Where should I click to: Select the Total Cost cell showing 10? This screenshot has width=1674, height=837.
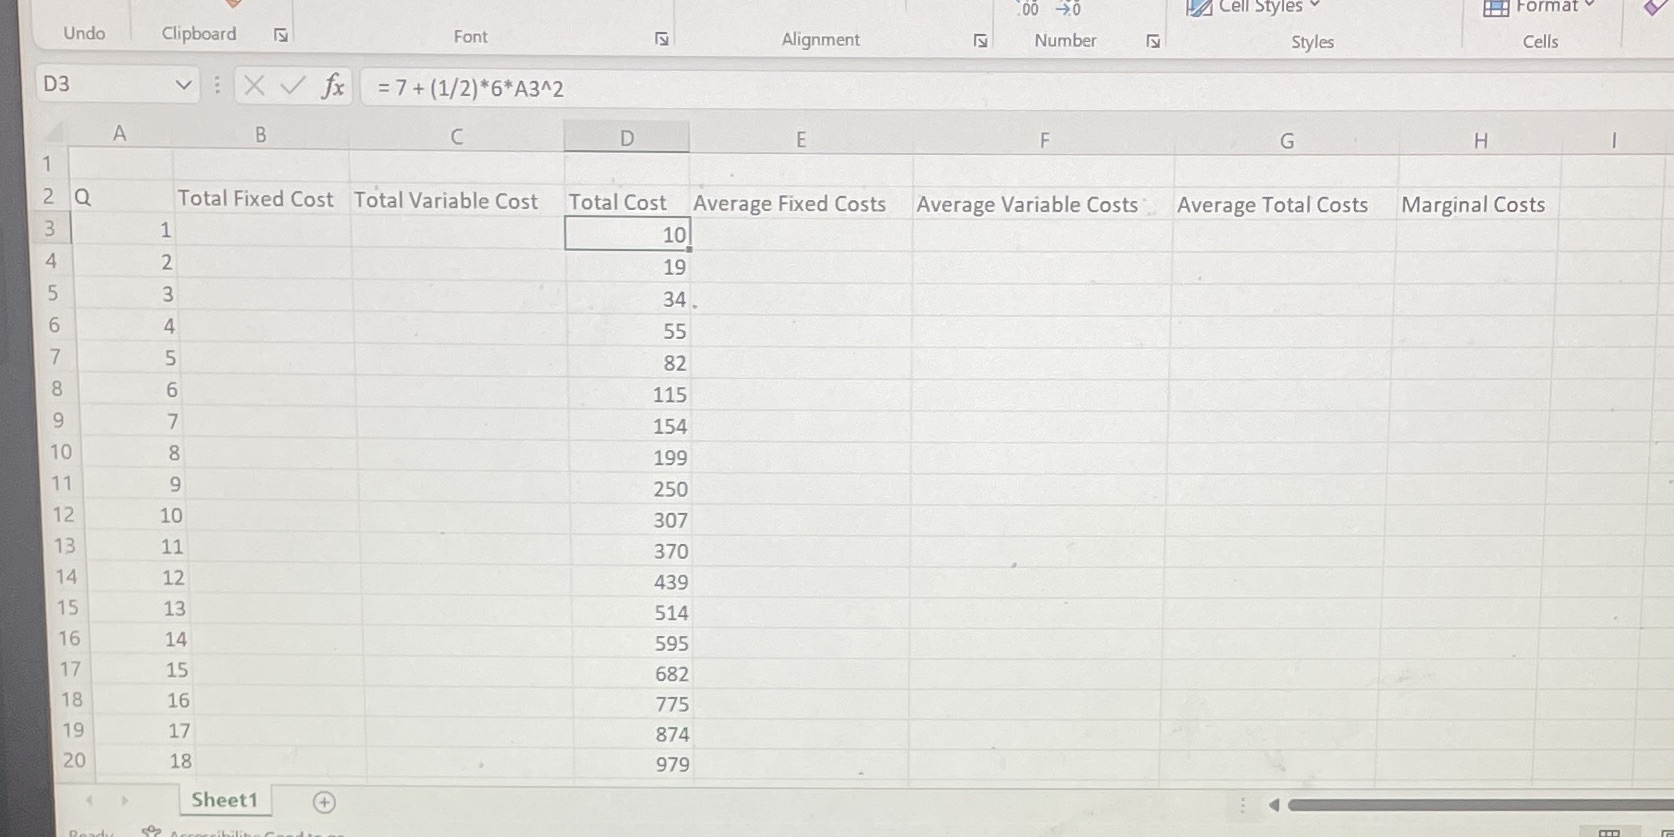pos(628,235)
